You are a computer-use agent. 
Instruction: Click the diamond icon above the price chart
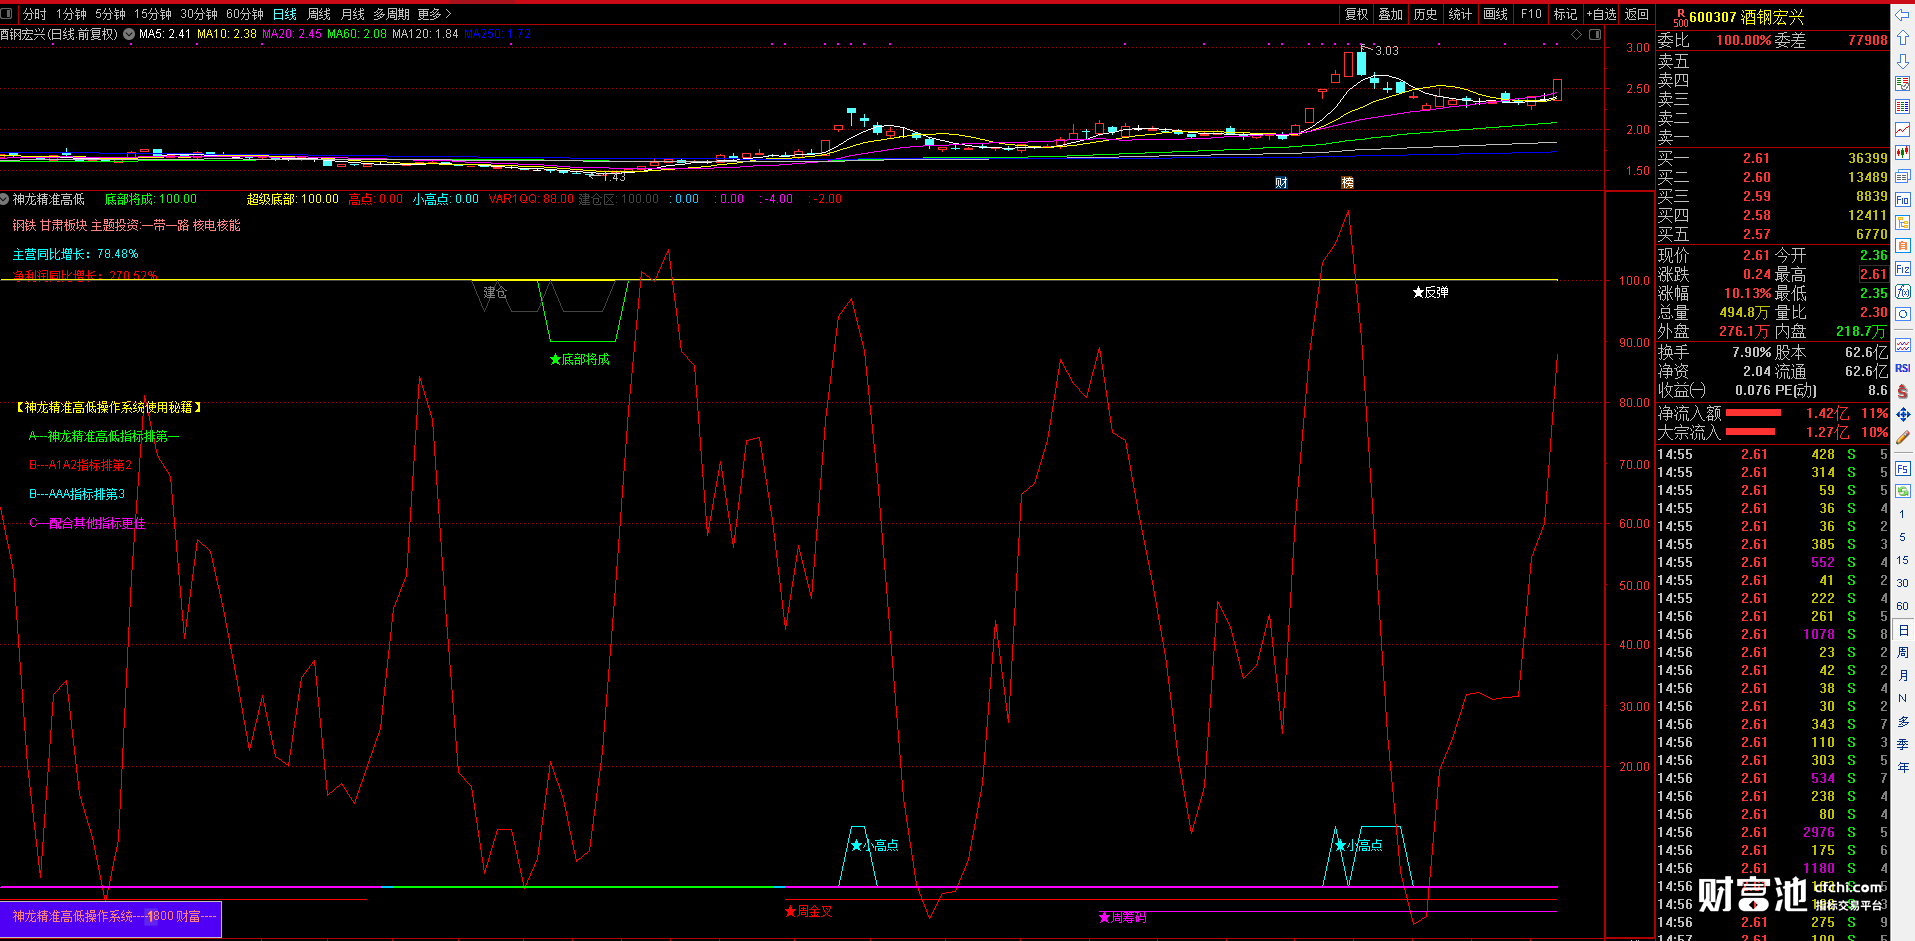point(1577,34)
